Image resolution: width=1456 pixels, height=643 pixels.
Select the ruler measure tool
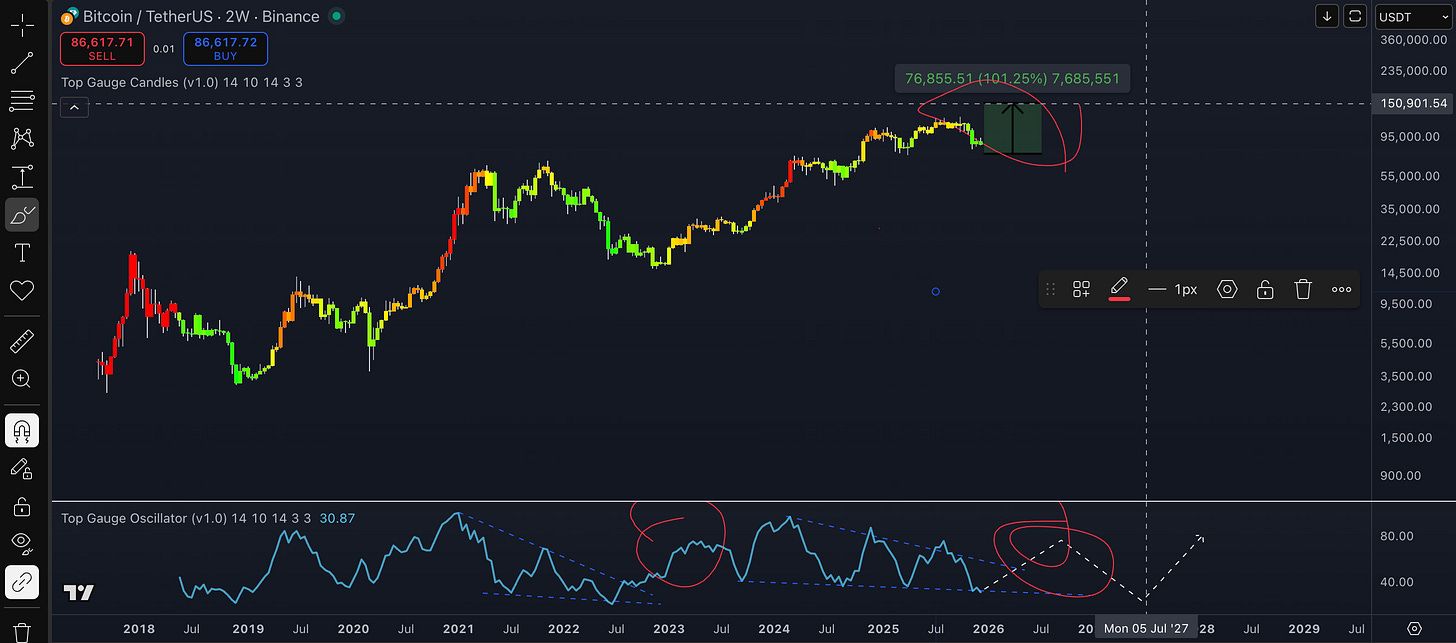[x=22, y=343]
